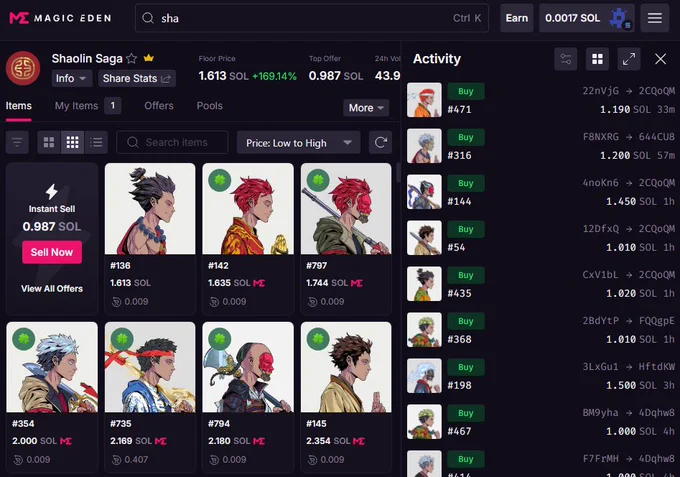Open NFT #797 image

coord(346,209)
